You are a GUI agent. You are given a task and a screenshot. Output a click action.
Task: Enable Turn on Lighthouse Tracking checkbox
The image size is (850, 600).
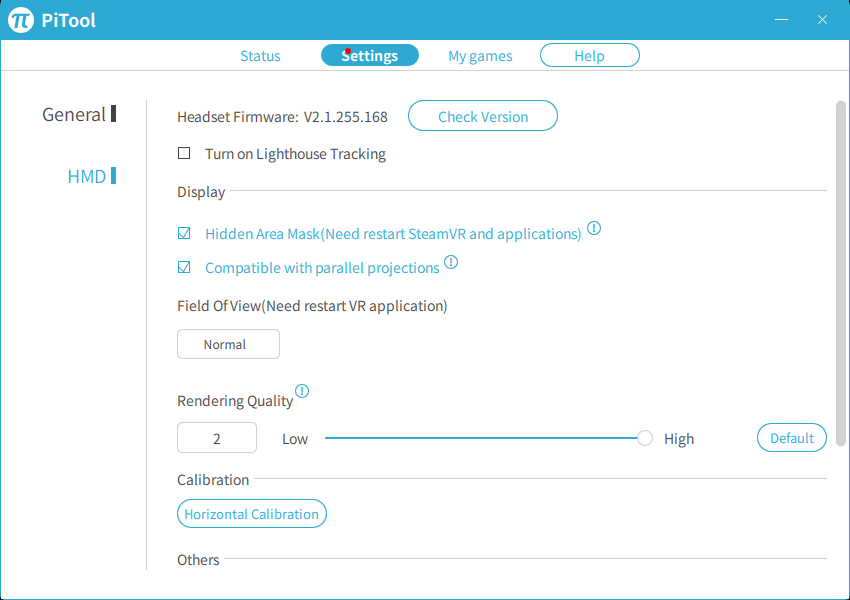(x=184, y=154)
